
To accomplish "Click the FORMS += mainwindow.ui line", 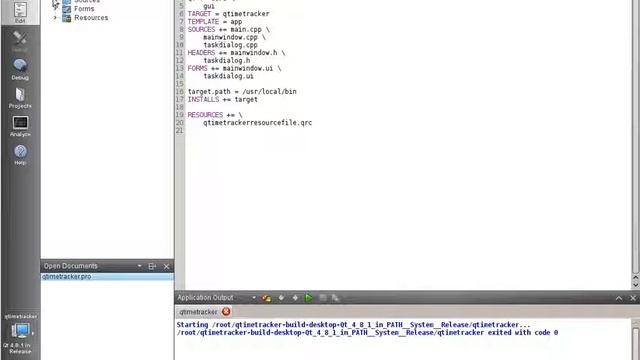I will pos(234,68).
